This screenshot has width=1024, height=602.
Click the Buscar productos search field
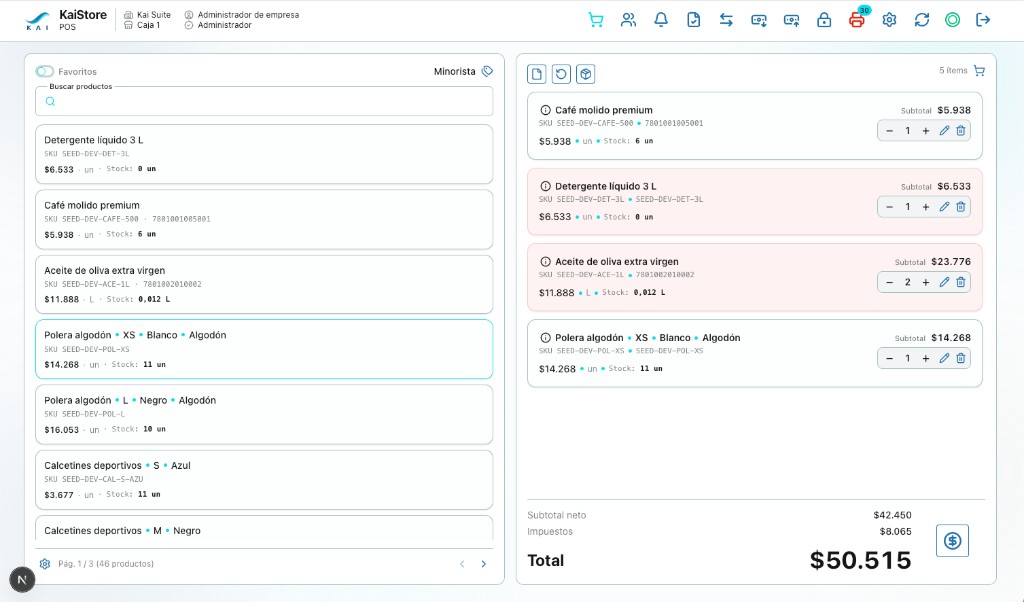(x=264, y=101)
